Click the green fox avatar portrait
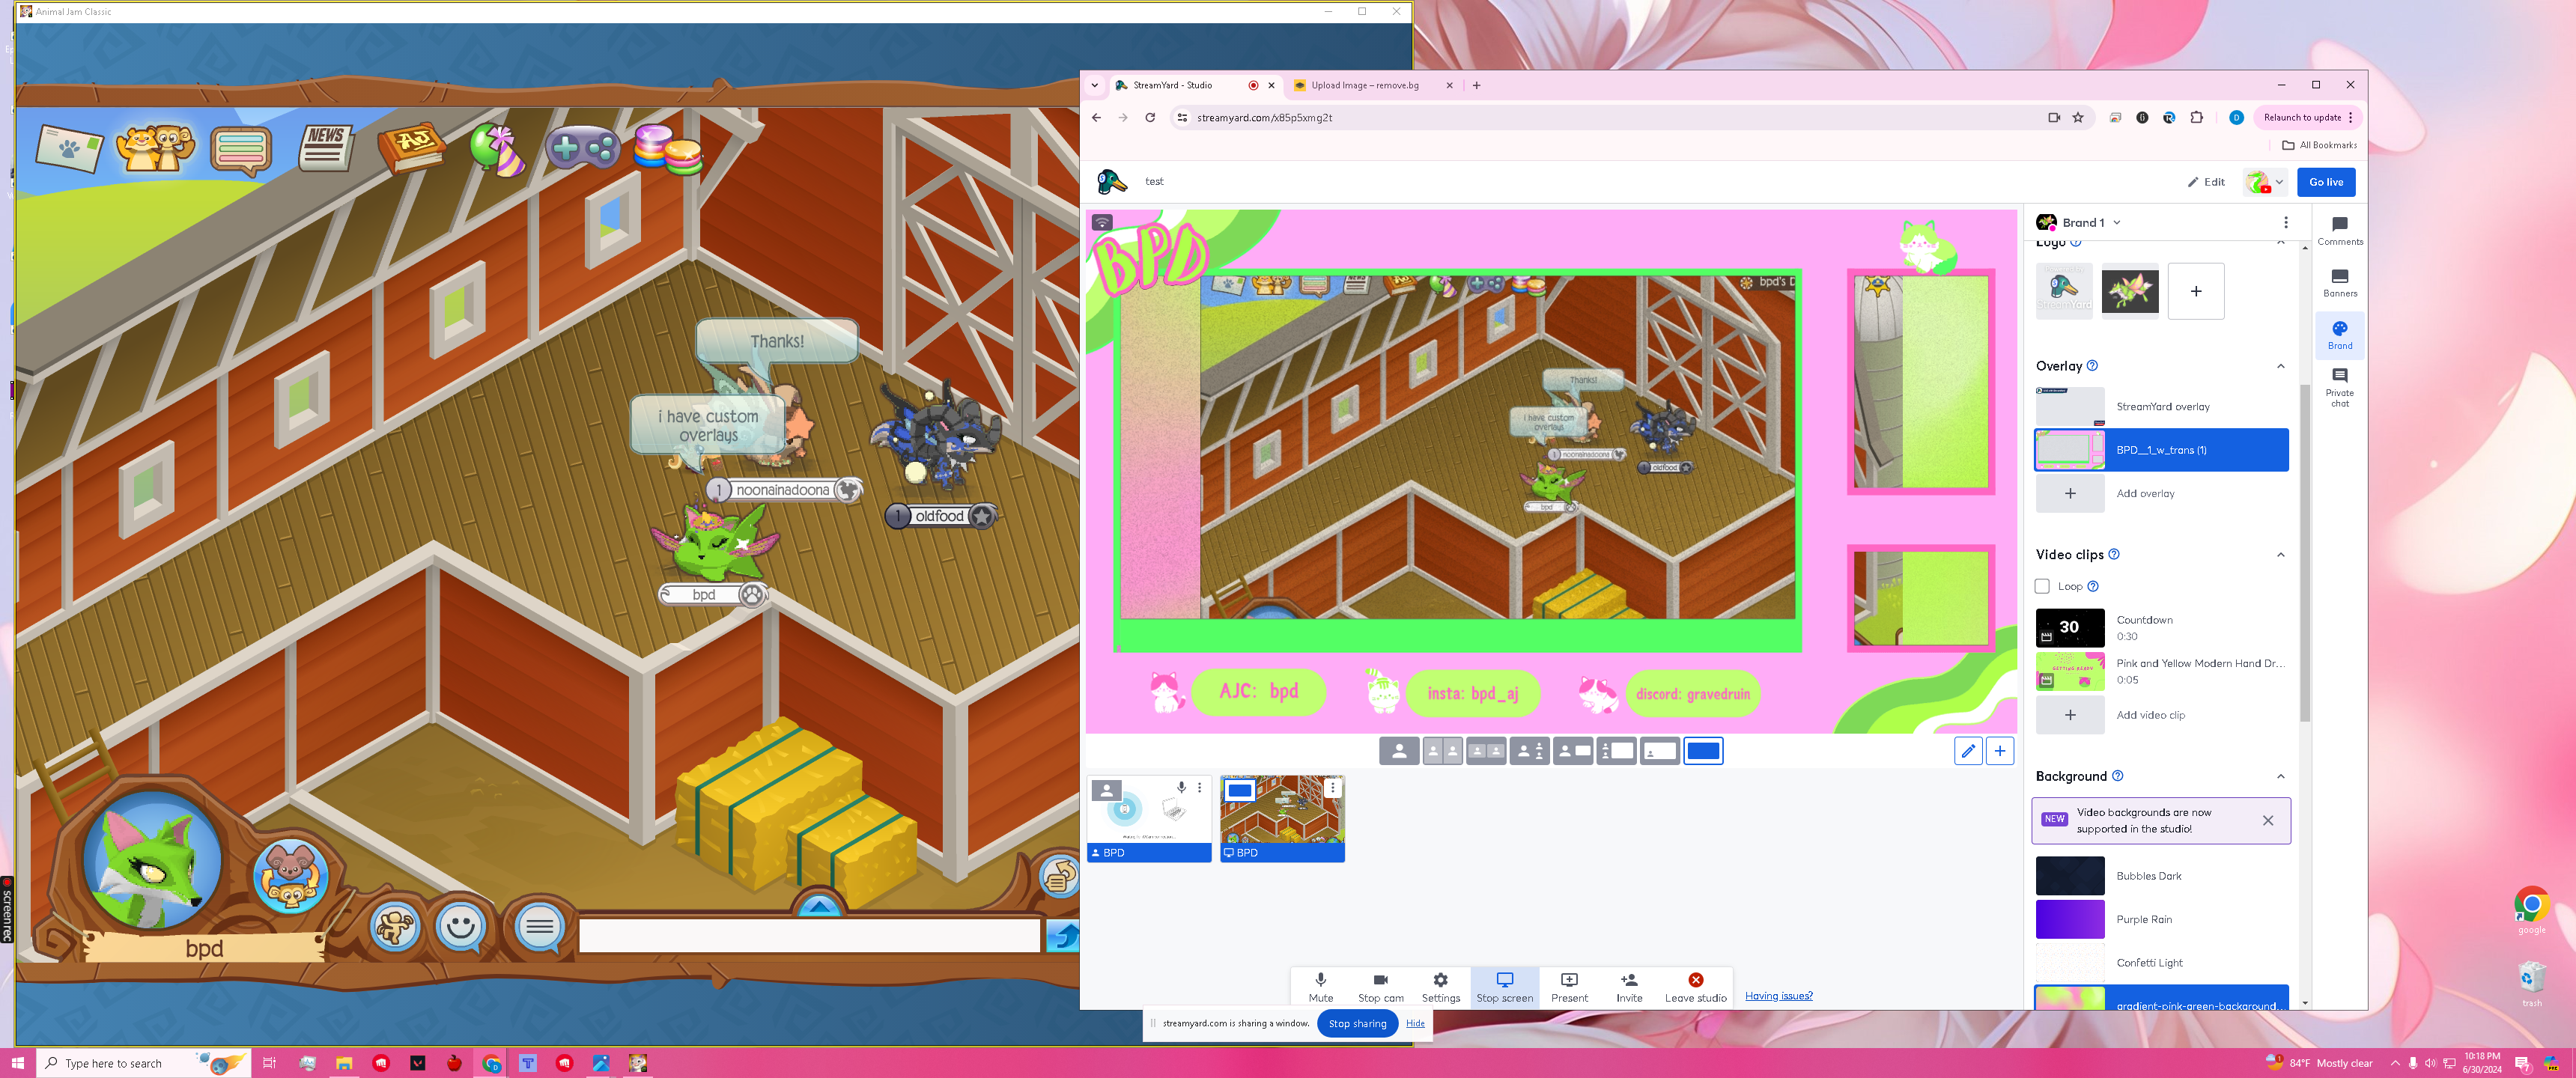 [152, 860]
